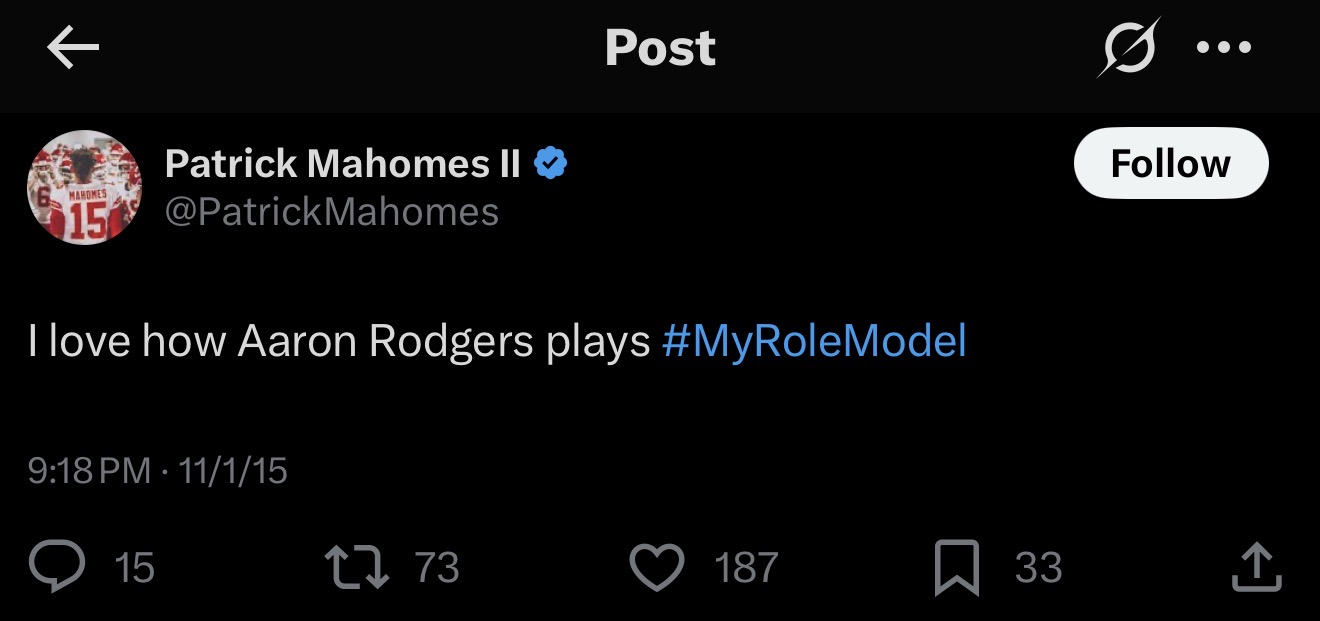Tap the Patrick Mahomes II display name
Viewport: 1320px width, 621px height.
(342, 163)
